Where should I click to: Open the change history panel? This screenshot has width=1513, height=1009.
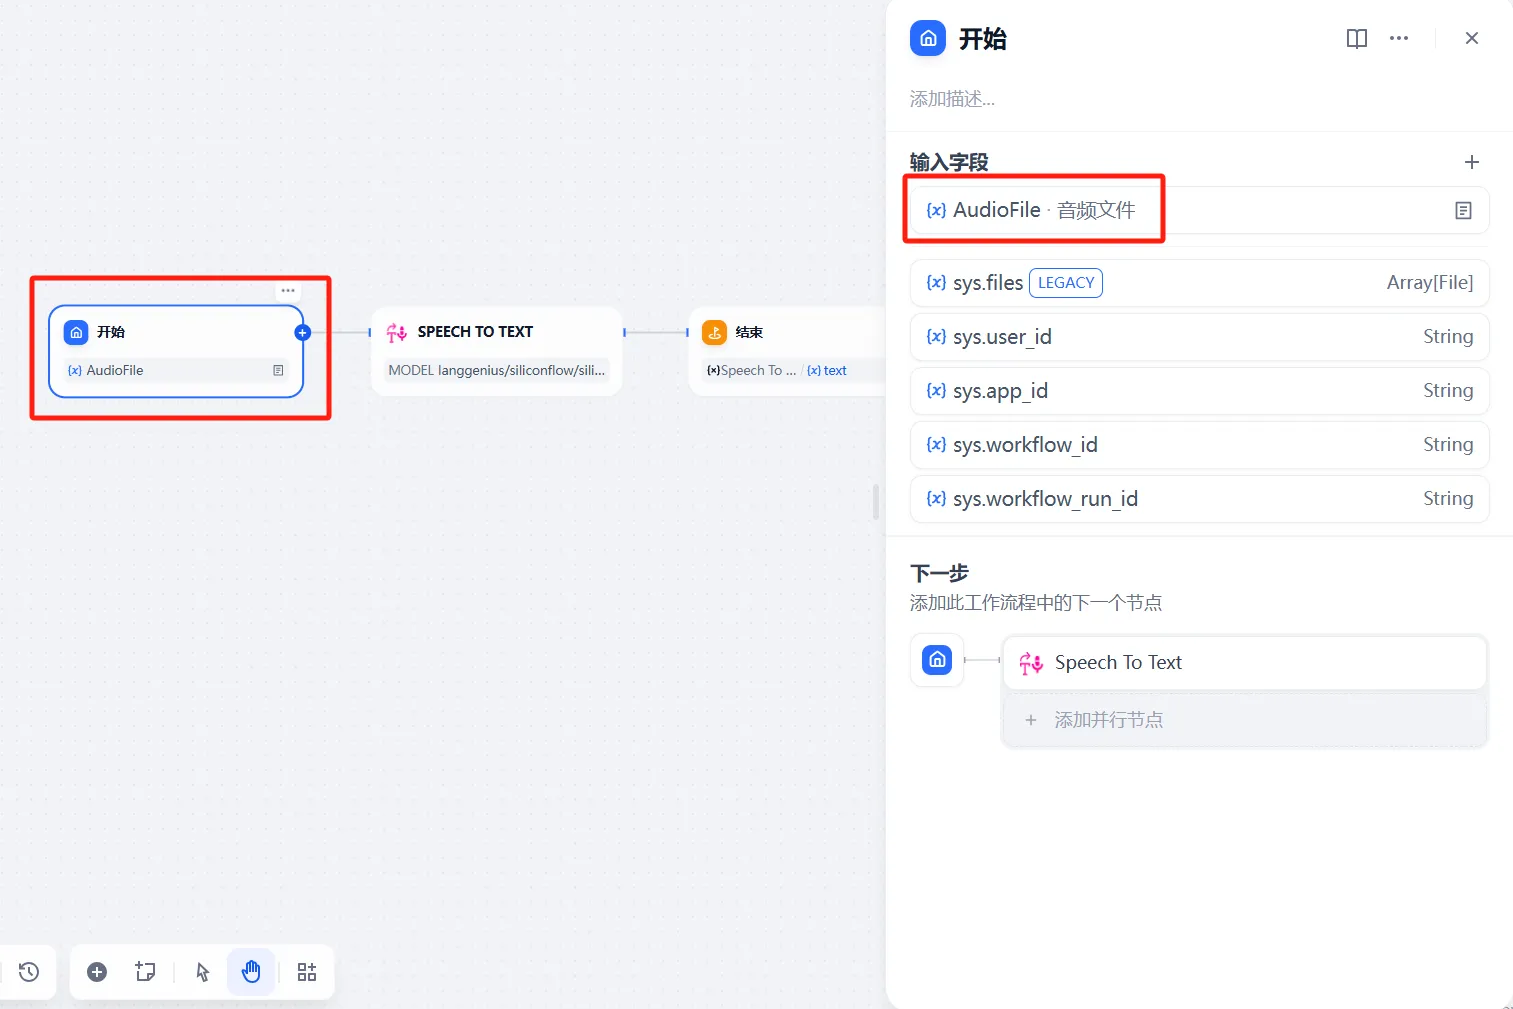(28, 971)
